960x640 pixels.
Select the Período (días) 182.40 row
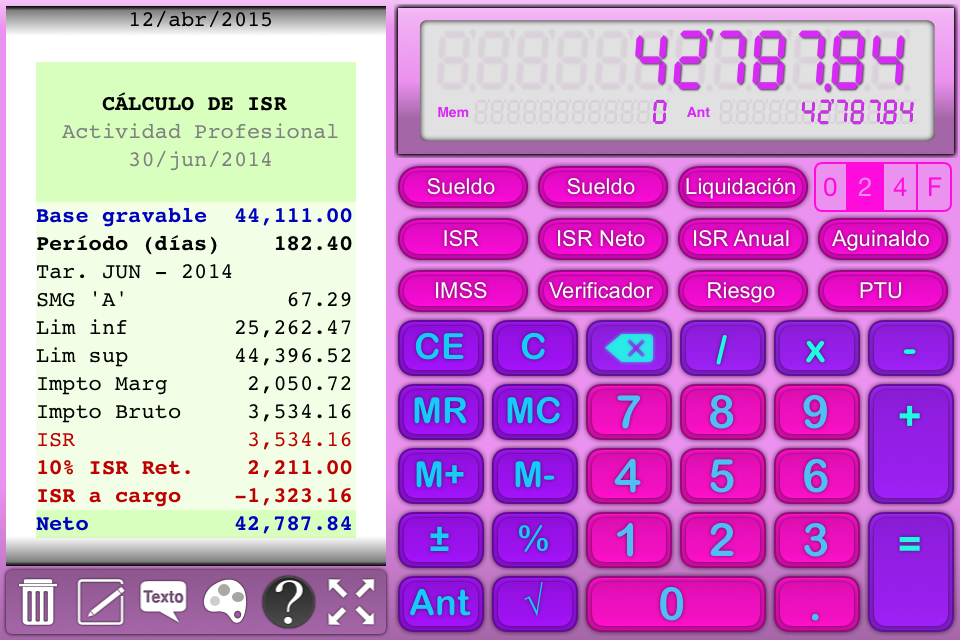(195, 244)
